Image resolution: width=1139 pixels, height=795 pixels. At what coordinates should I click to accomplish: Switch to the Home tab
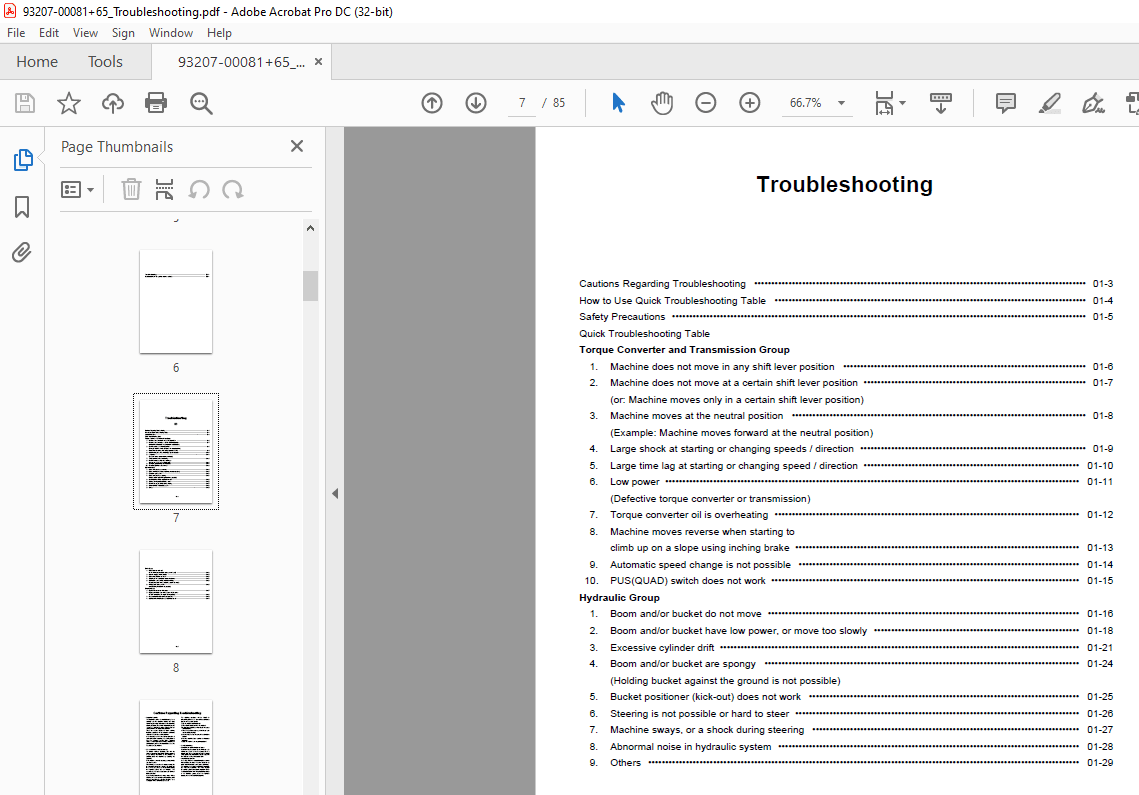pyautogui.click(x=37, y=61)
